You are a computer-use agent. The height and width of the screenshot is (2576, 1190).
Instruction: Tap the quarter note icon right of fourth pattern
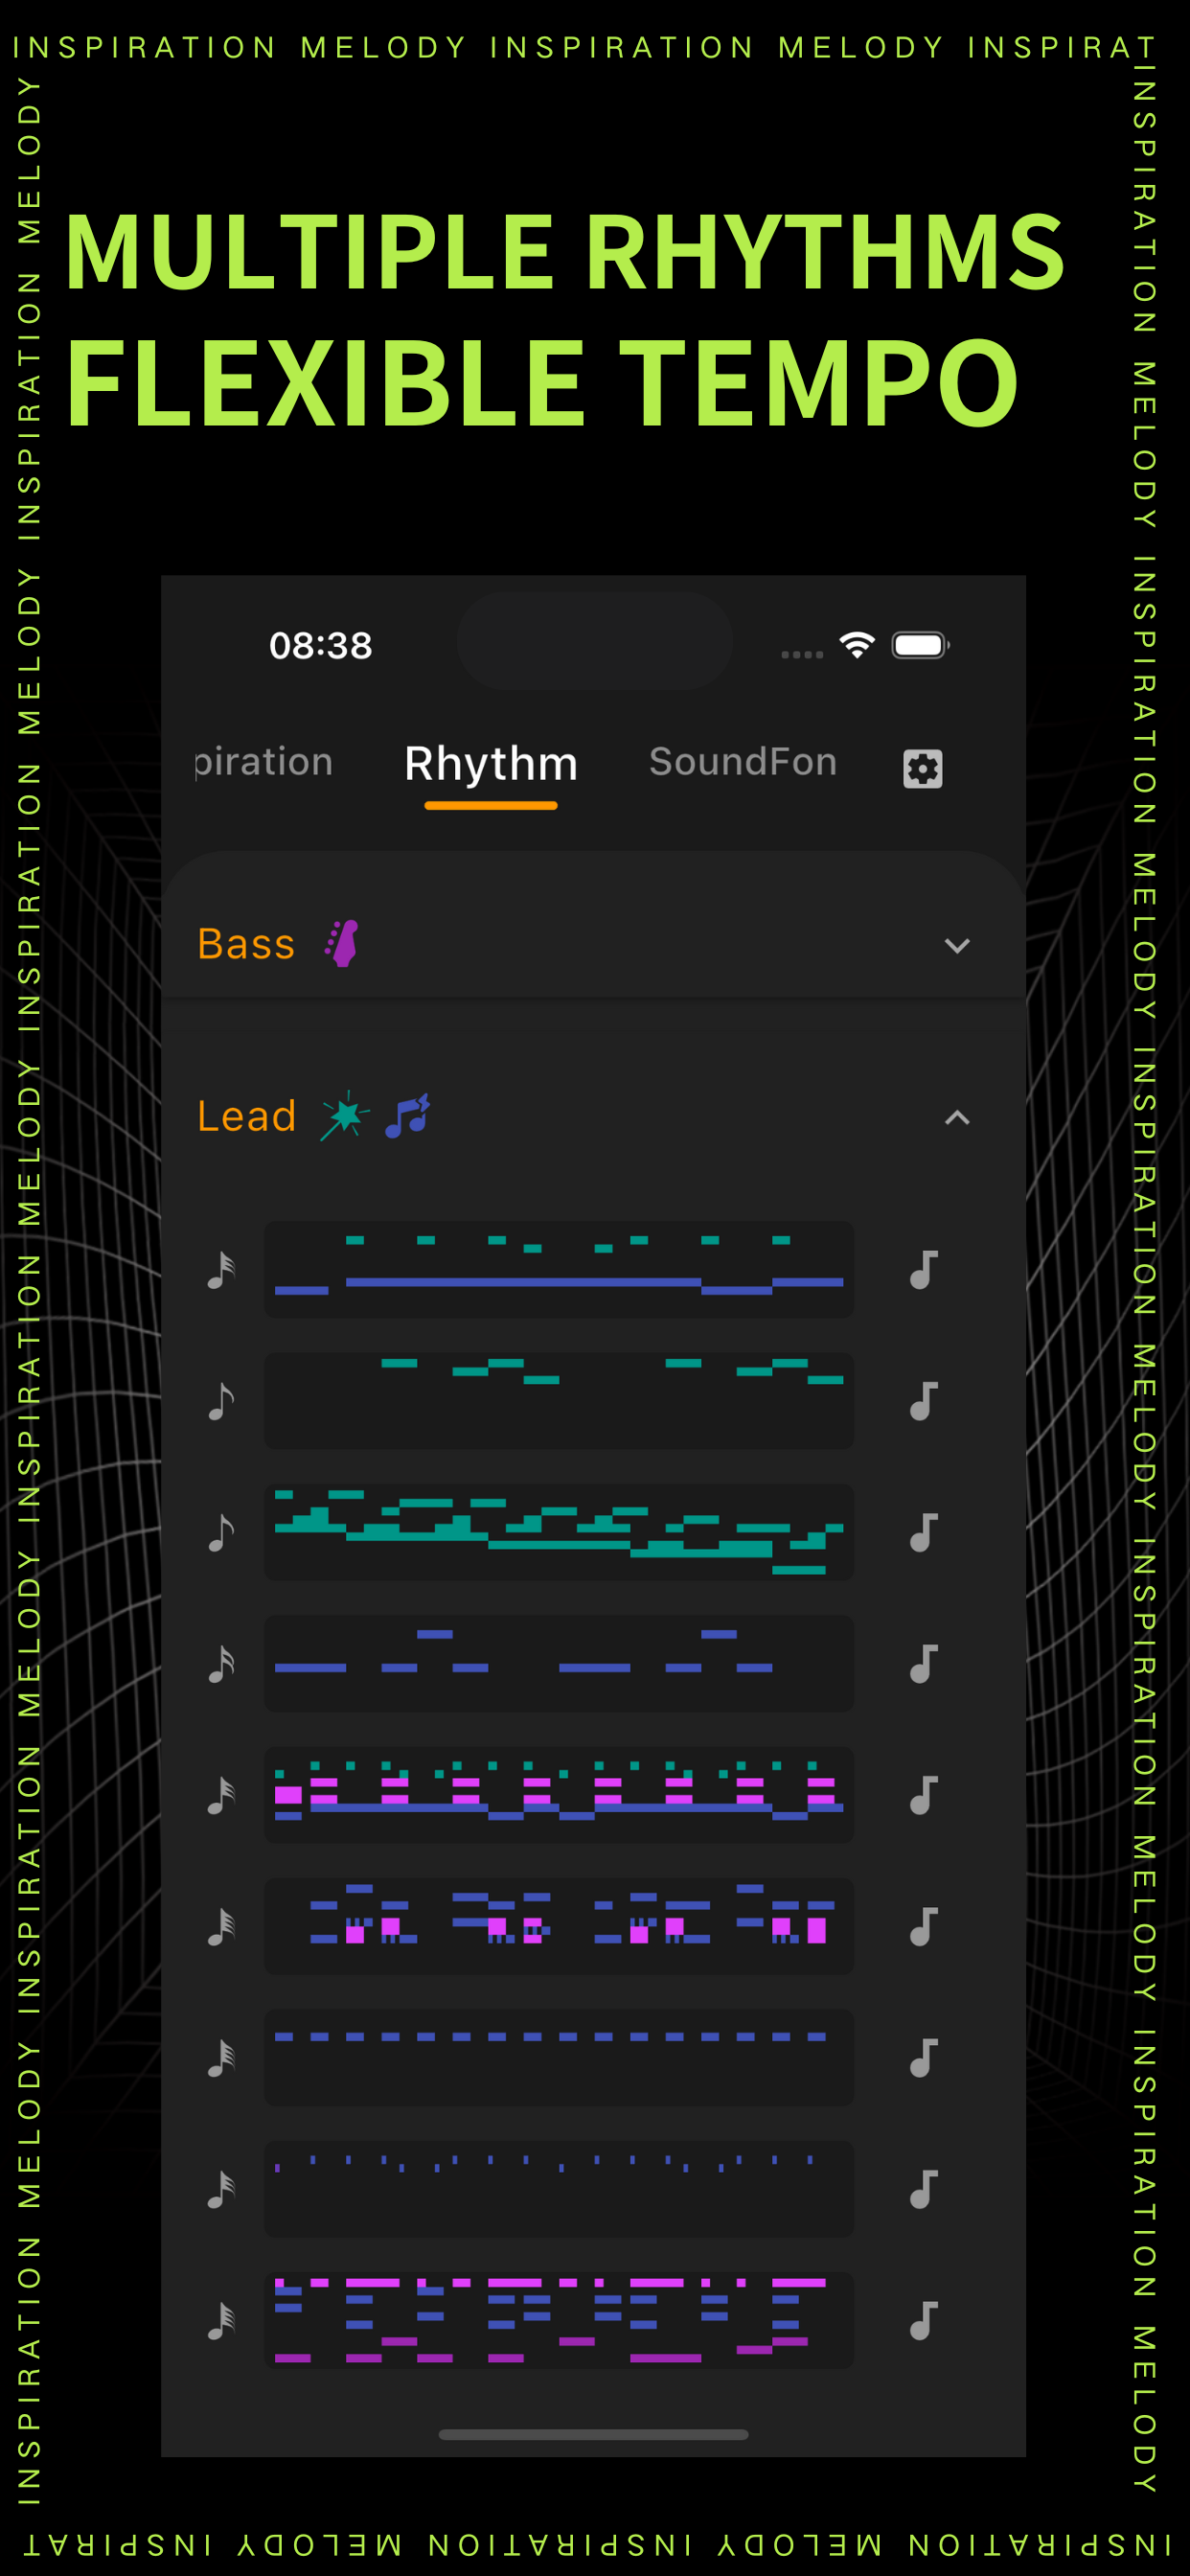tap(923, 1664)
